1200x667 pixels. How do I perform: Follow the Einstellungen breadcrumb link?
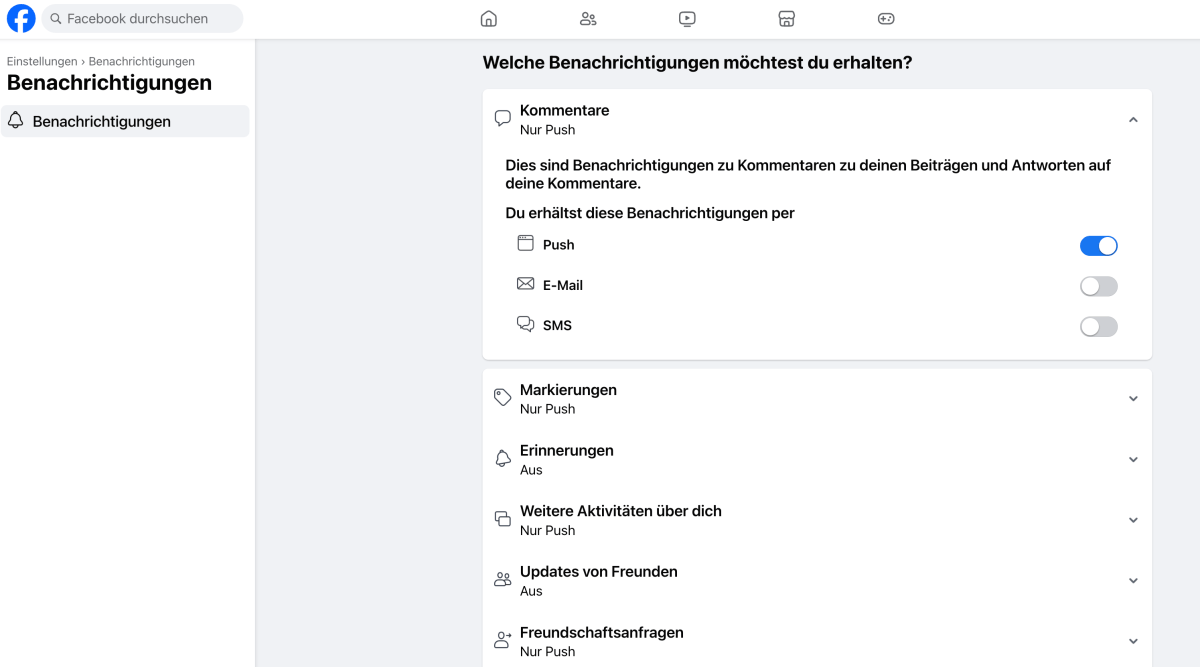click(x=42, y=62)
